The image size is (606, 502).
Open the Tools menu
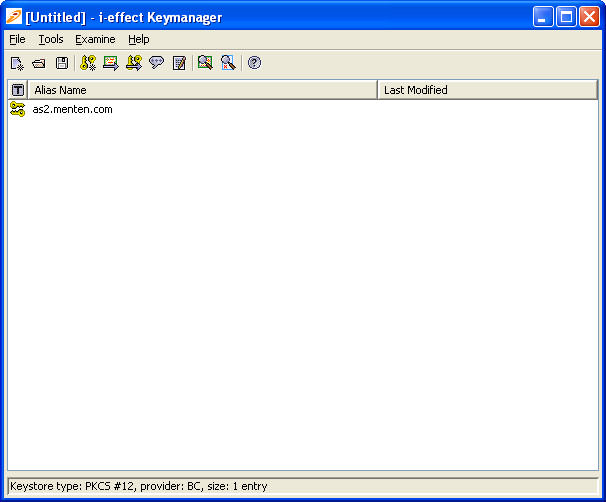click(x=51, y=39)
